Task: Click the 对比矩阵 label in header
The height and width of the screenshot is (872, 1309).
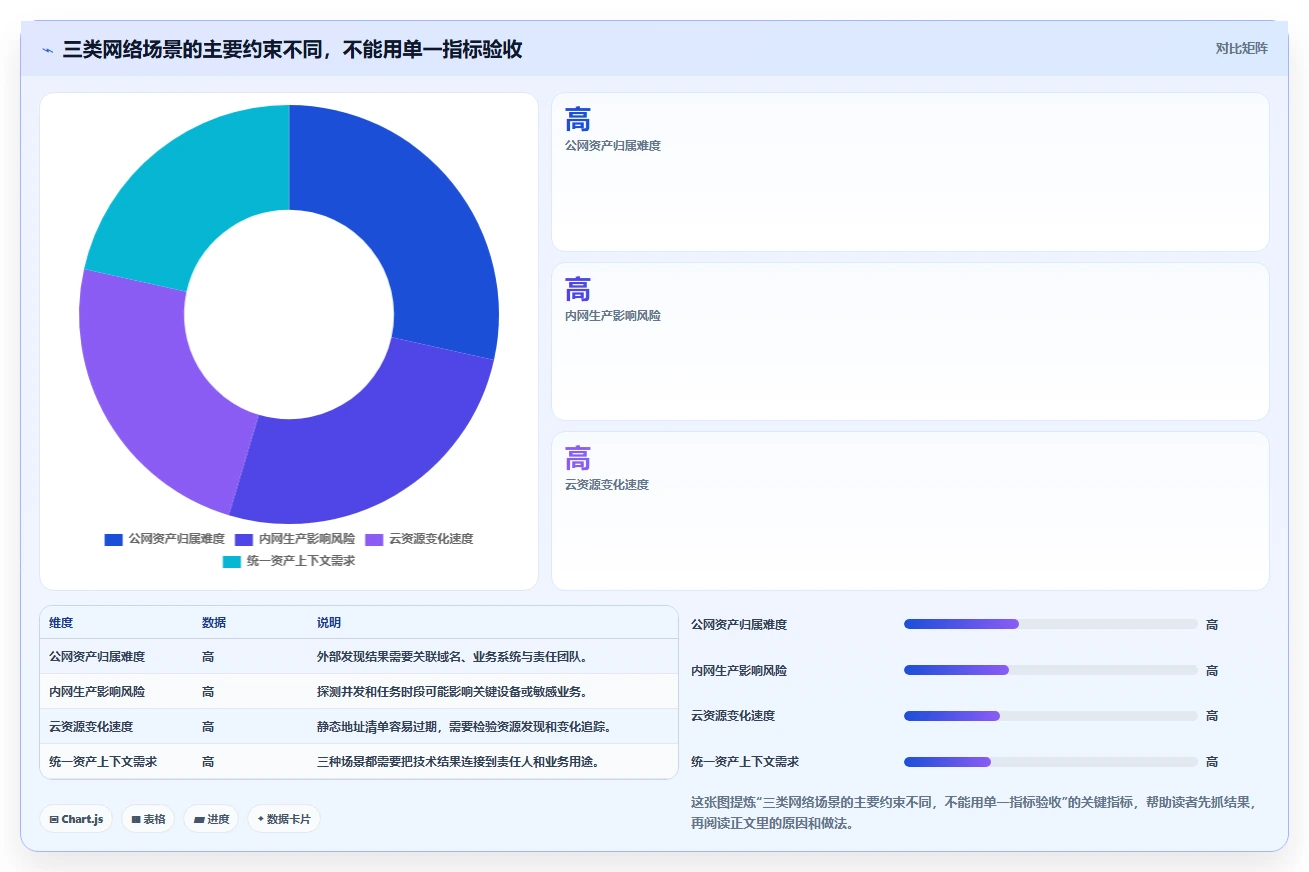Action: (x=1241, y=48)
